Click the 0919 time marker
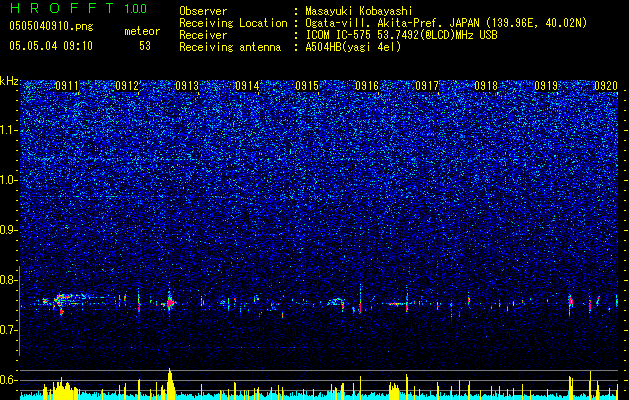Viewport: 629px width, 400px height. [x=546, y=86]
